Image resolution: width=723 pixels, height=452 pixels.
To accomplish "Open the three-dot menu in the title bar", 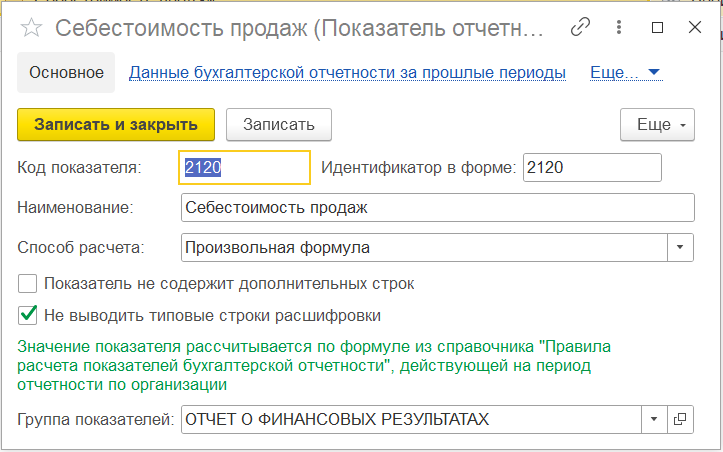I will point(619,28).
